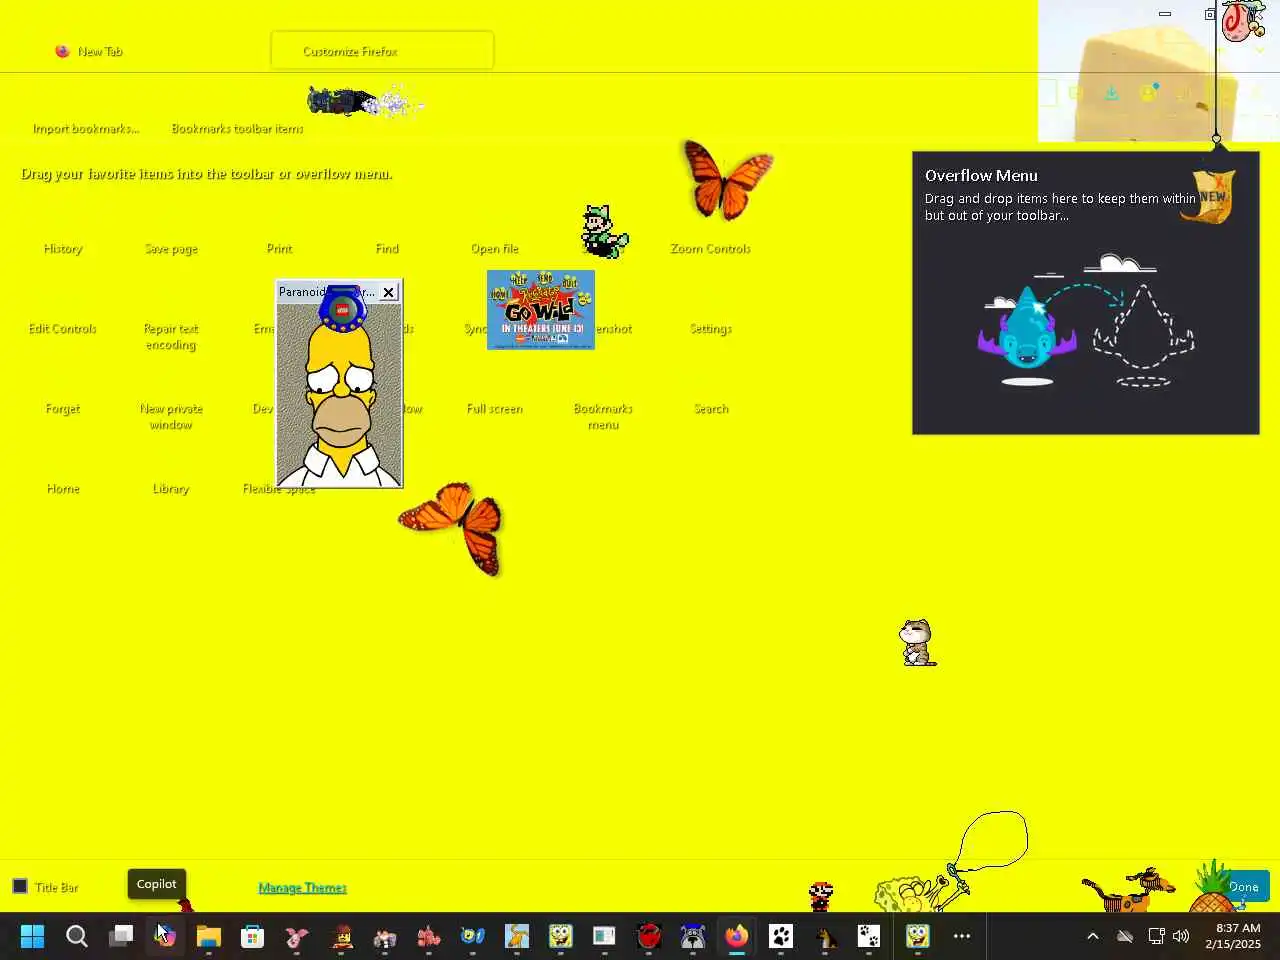The image size is (1280, 960).
Task: Select the Save page customize item
Action: click(171, 249)
